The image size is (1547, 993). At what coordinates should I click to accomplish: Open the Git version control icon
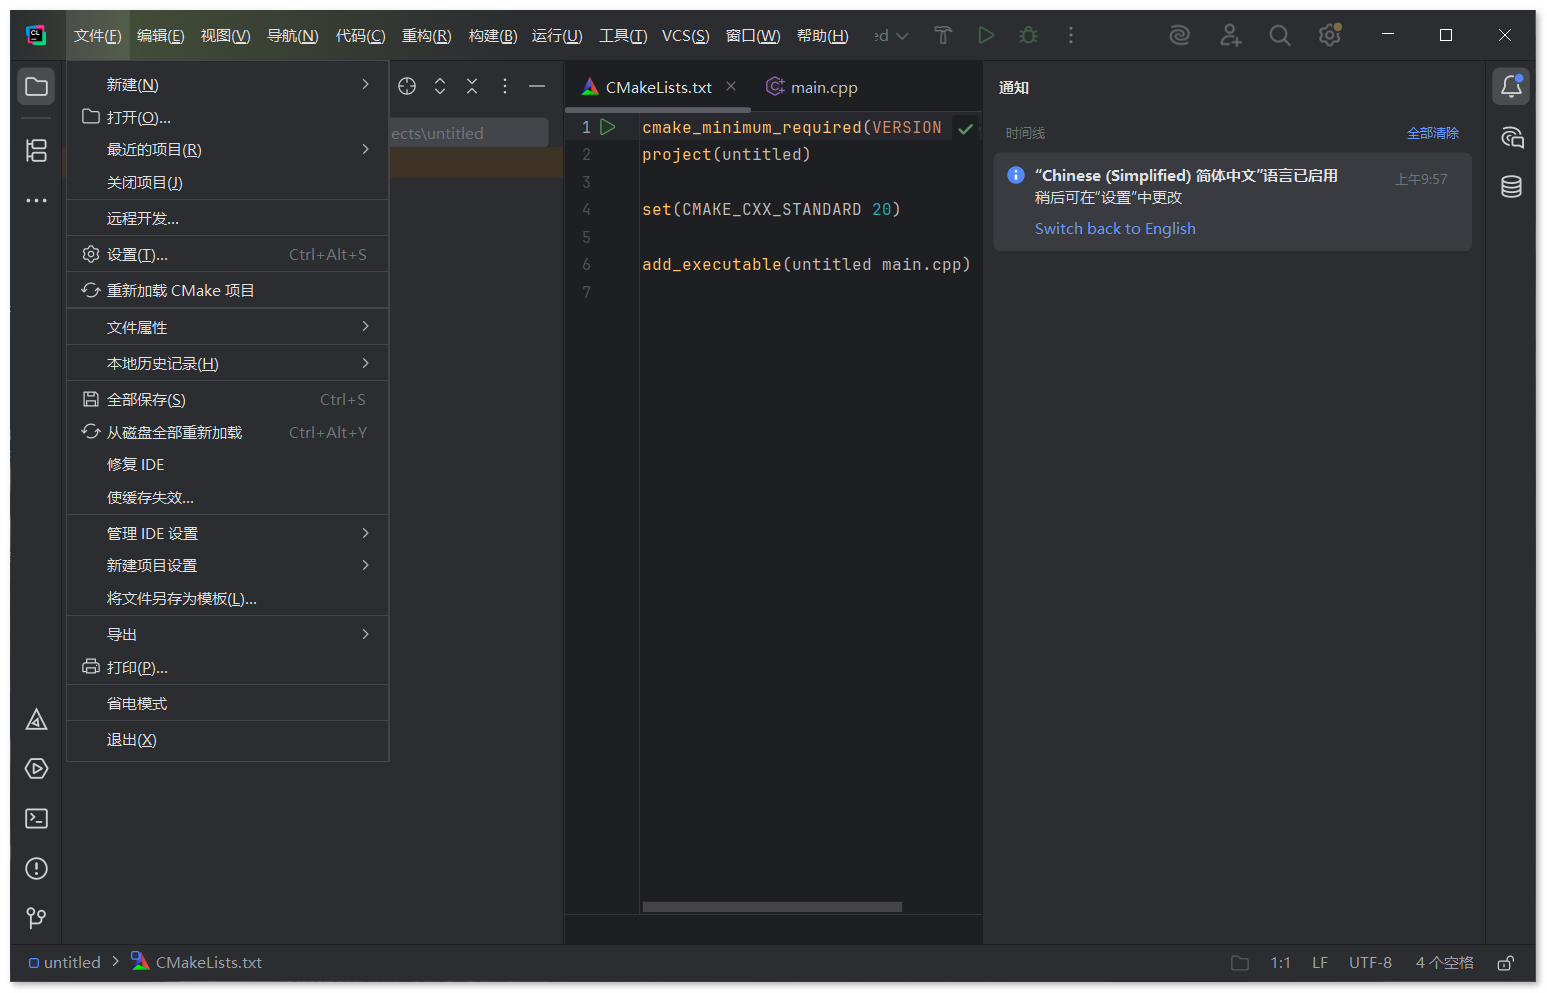click(36, 918)
